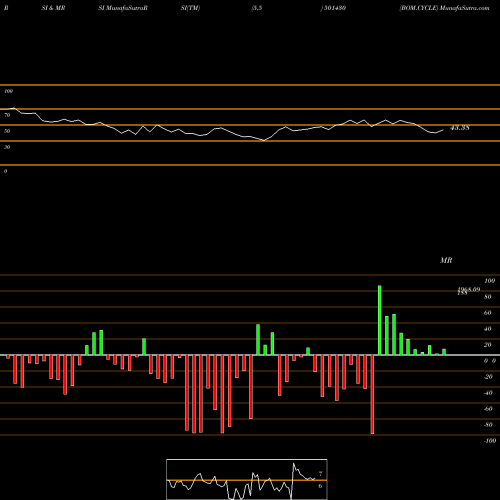The image size is (500, 500).
Task: Click the tallest green MR histogram bar
Action: tap(380, 320)
